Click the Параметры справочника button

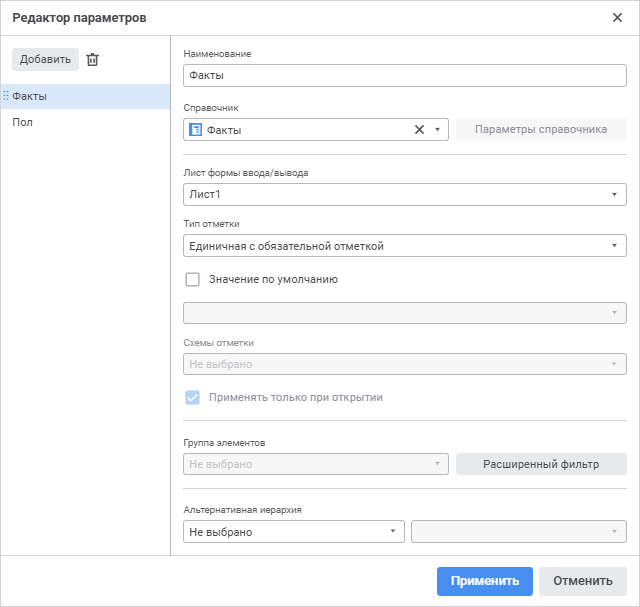click(x=540, y=129)
